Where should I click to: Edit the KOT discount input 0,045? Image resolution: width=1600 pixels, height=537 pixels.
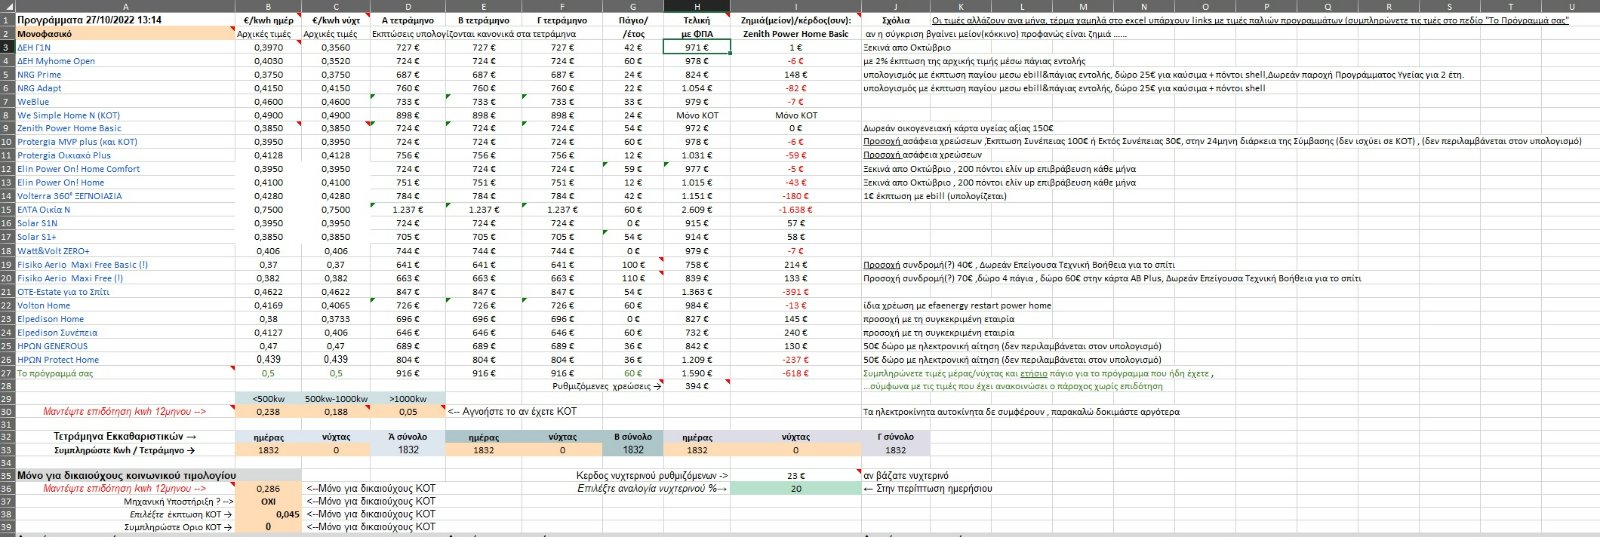coord(268,514)
